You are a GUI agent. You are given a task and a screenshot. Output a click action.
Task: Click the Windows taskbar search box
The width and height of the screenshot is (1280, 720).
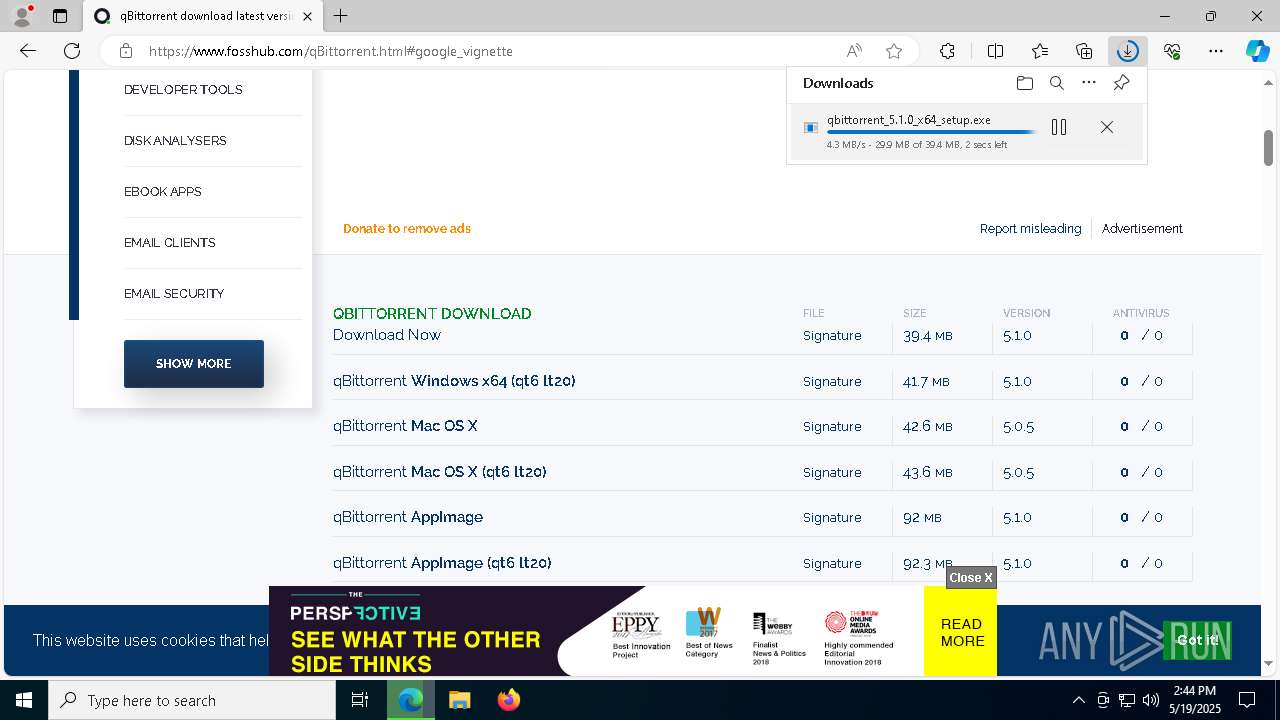point(192,700)
